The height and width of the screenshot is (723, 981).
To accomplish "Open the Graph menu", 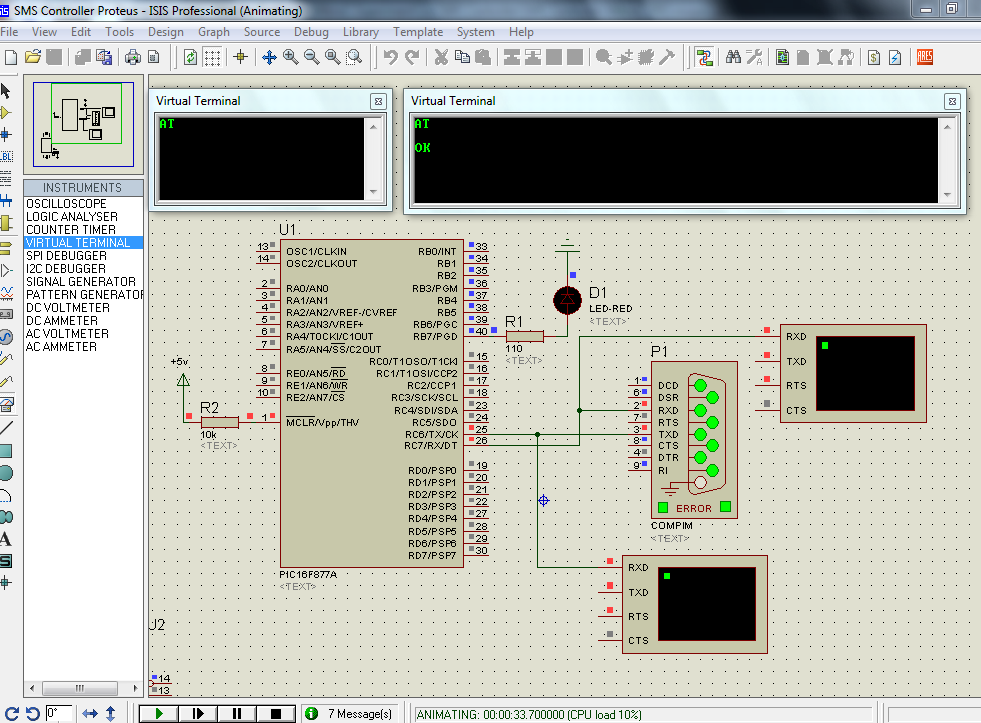I will 214,32.
